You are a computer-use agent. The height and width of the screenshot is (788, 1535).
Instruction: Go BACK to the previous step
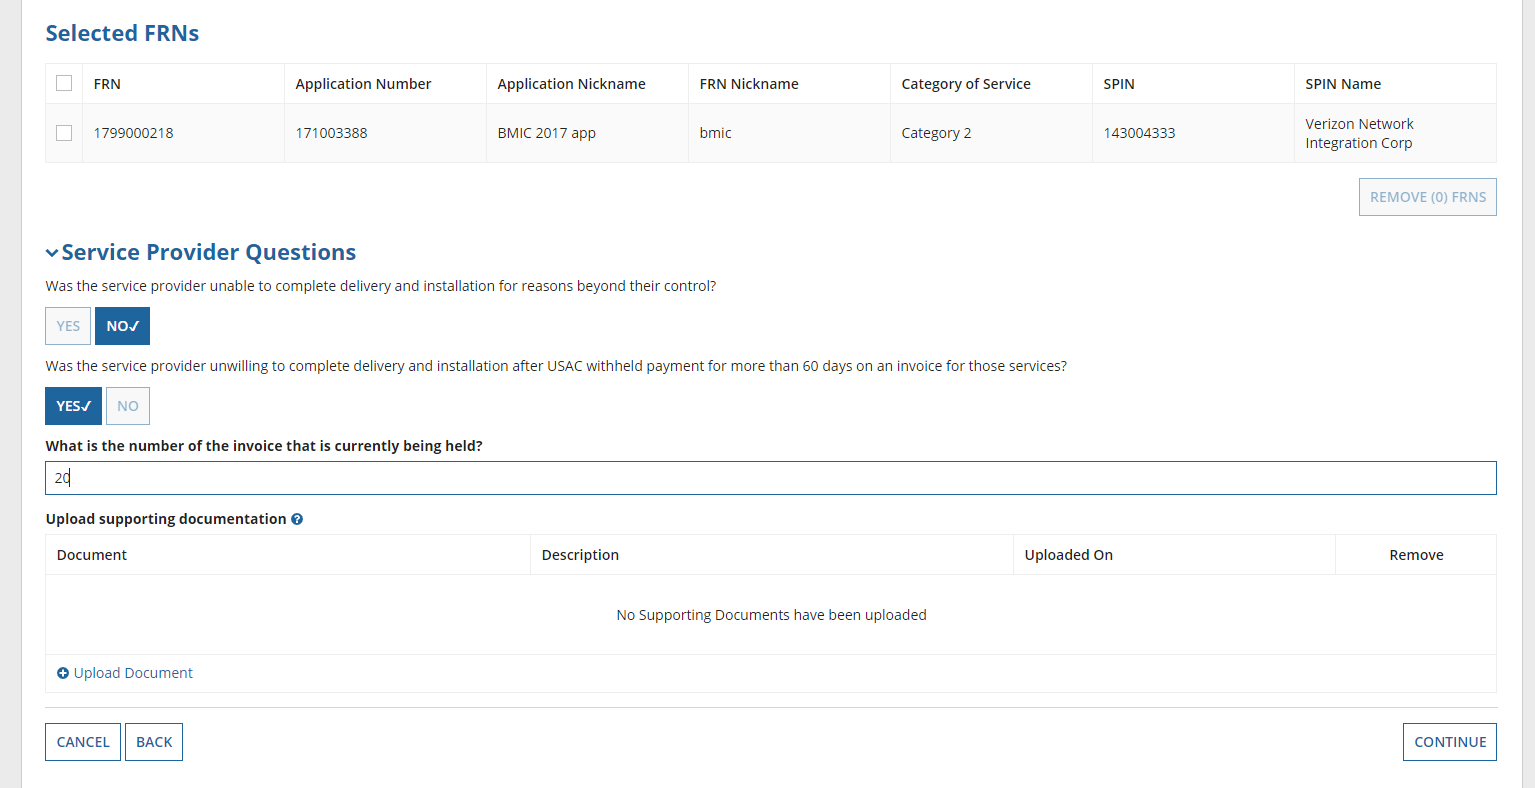[x=154, y=742]
